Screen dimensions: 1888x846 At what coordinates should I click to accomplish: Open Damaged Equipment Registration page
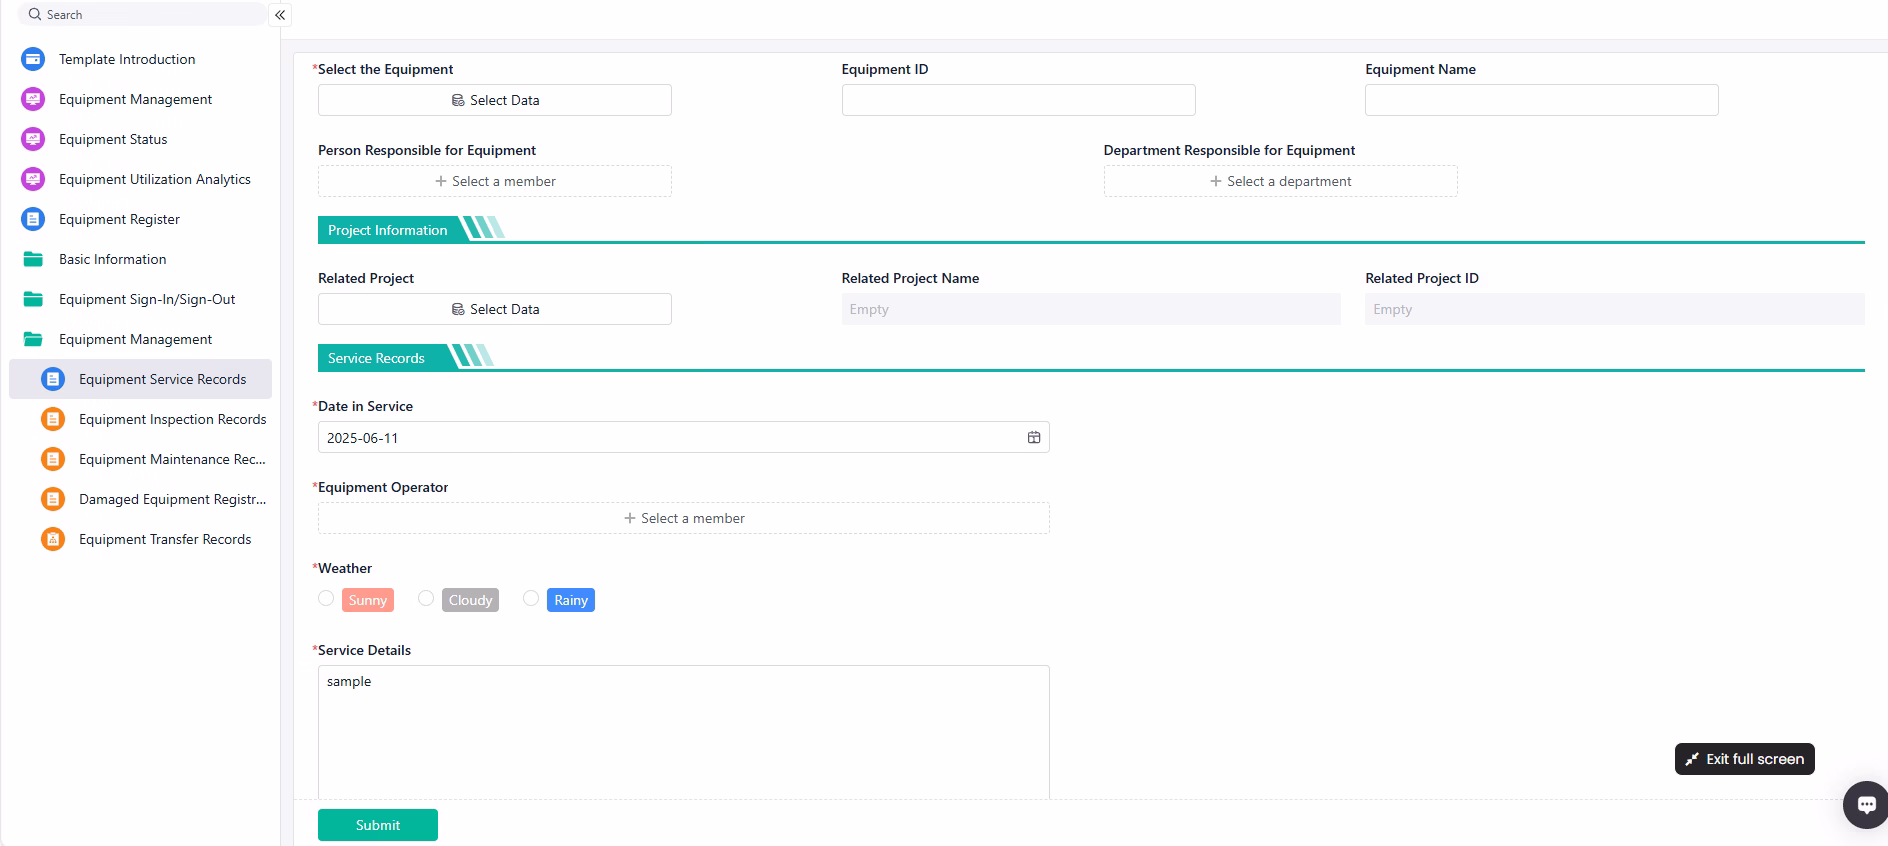pyautogui.click(x=172, y=499)
